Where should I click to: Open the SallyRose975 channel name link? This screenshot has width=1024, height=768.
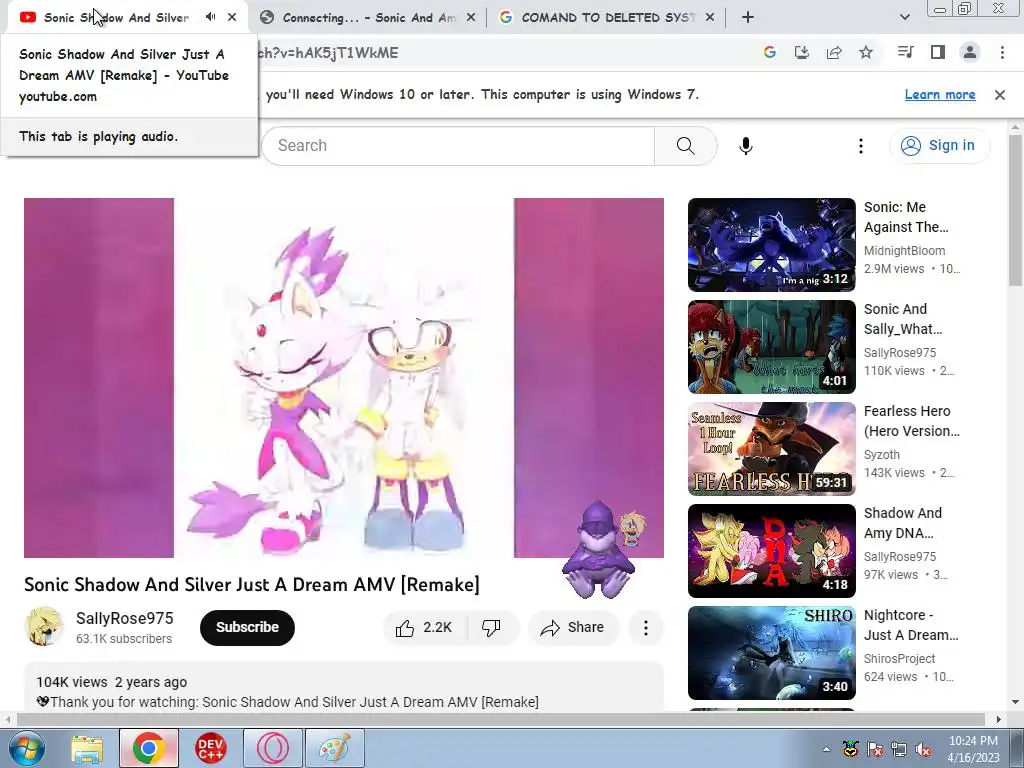coord(125,618)
